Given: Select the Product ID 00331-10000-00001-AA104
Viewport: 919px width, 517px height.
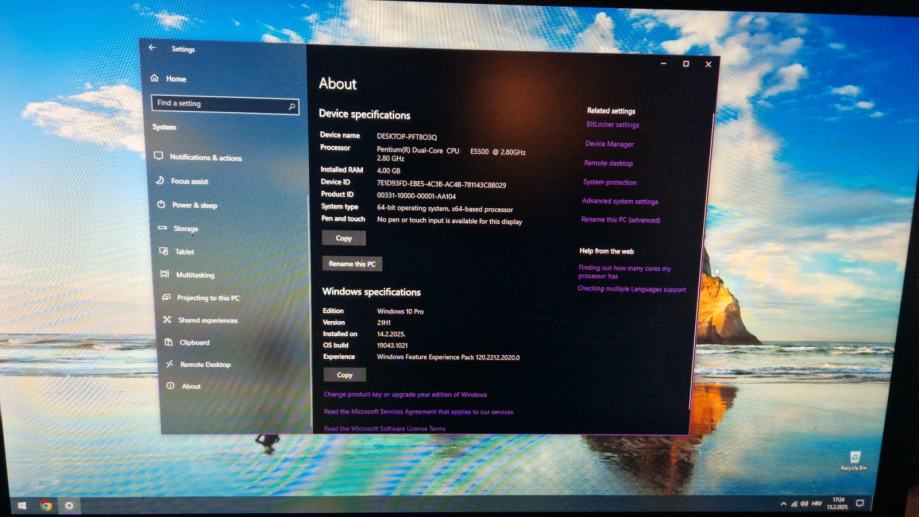Looking at the screenshot, I should 416,196.
